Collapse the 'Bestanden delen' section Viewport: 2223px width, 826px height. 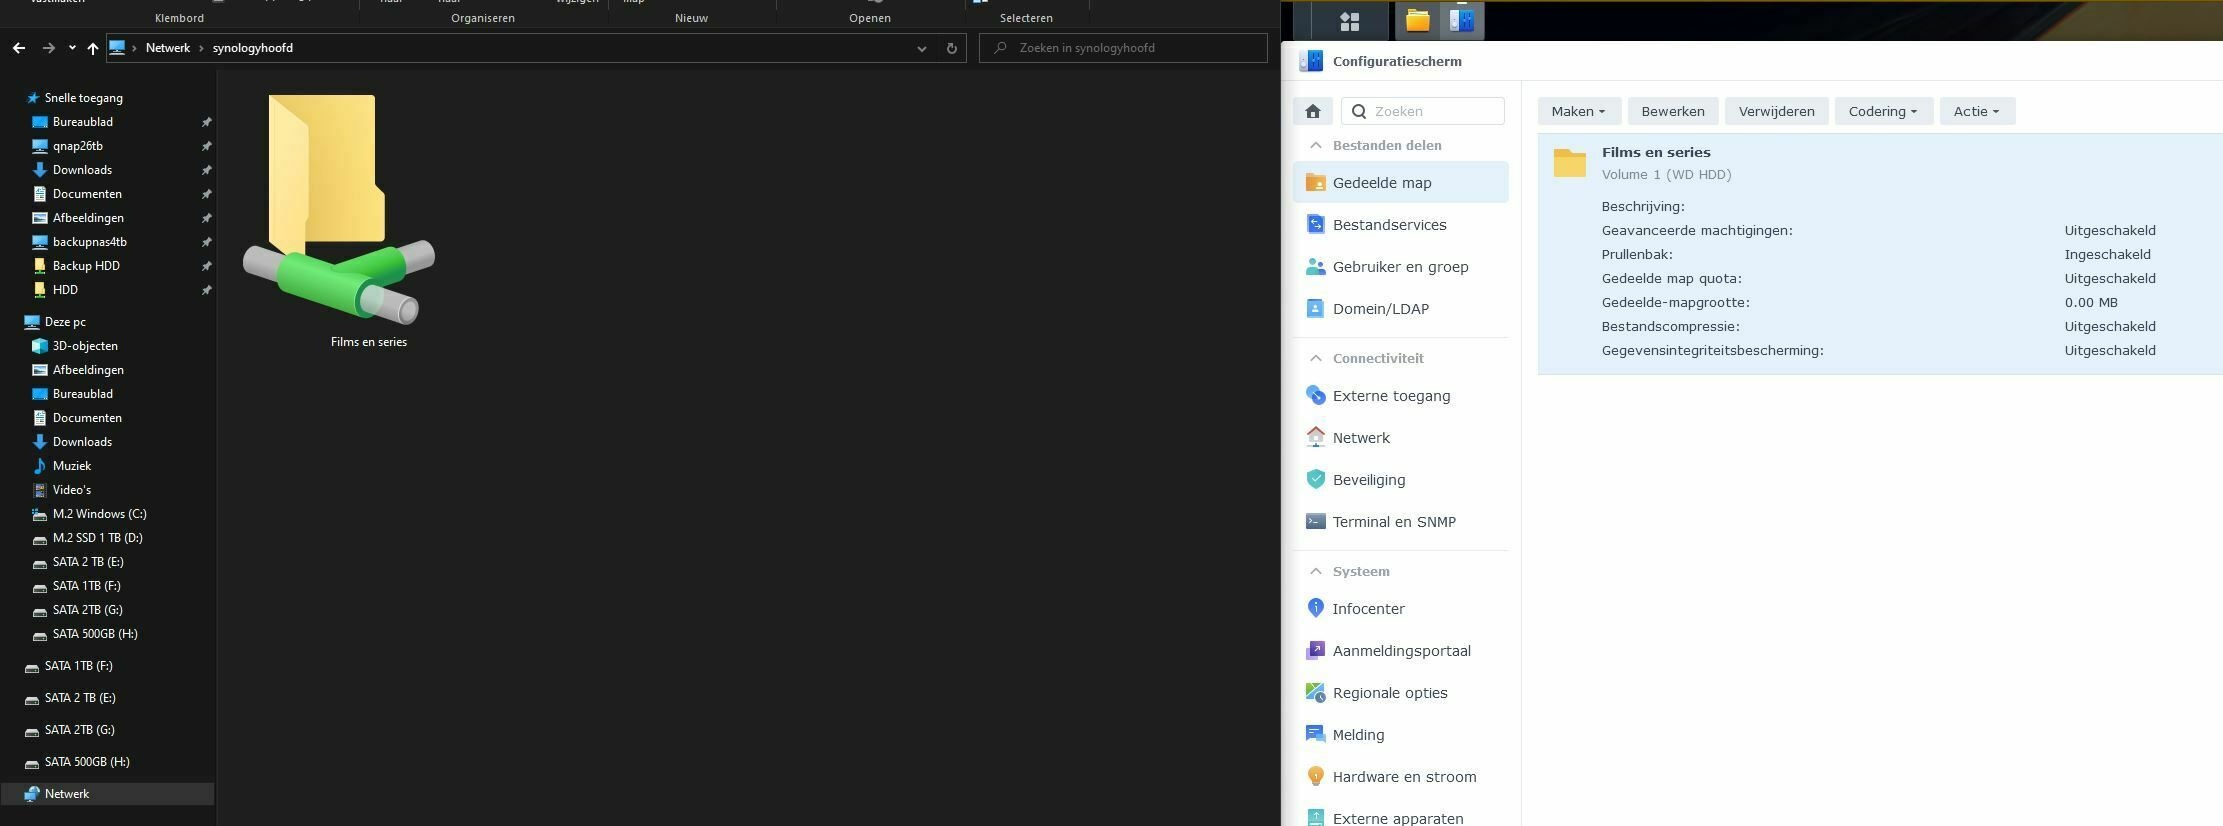(x=1316, y=146)
